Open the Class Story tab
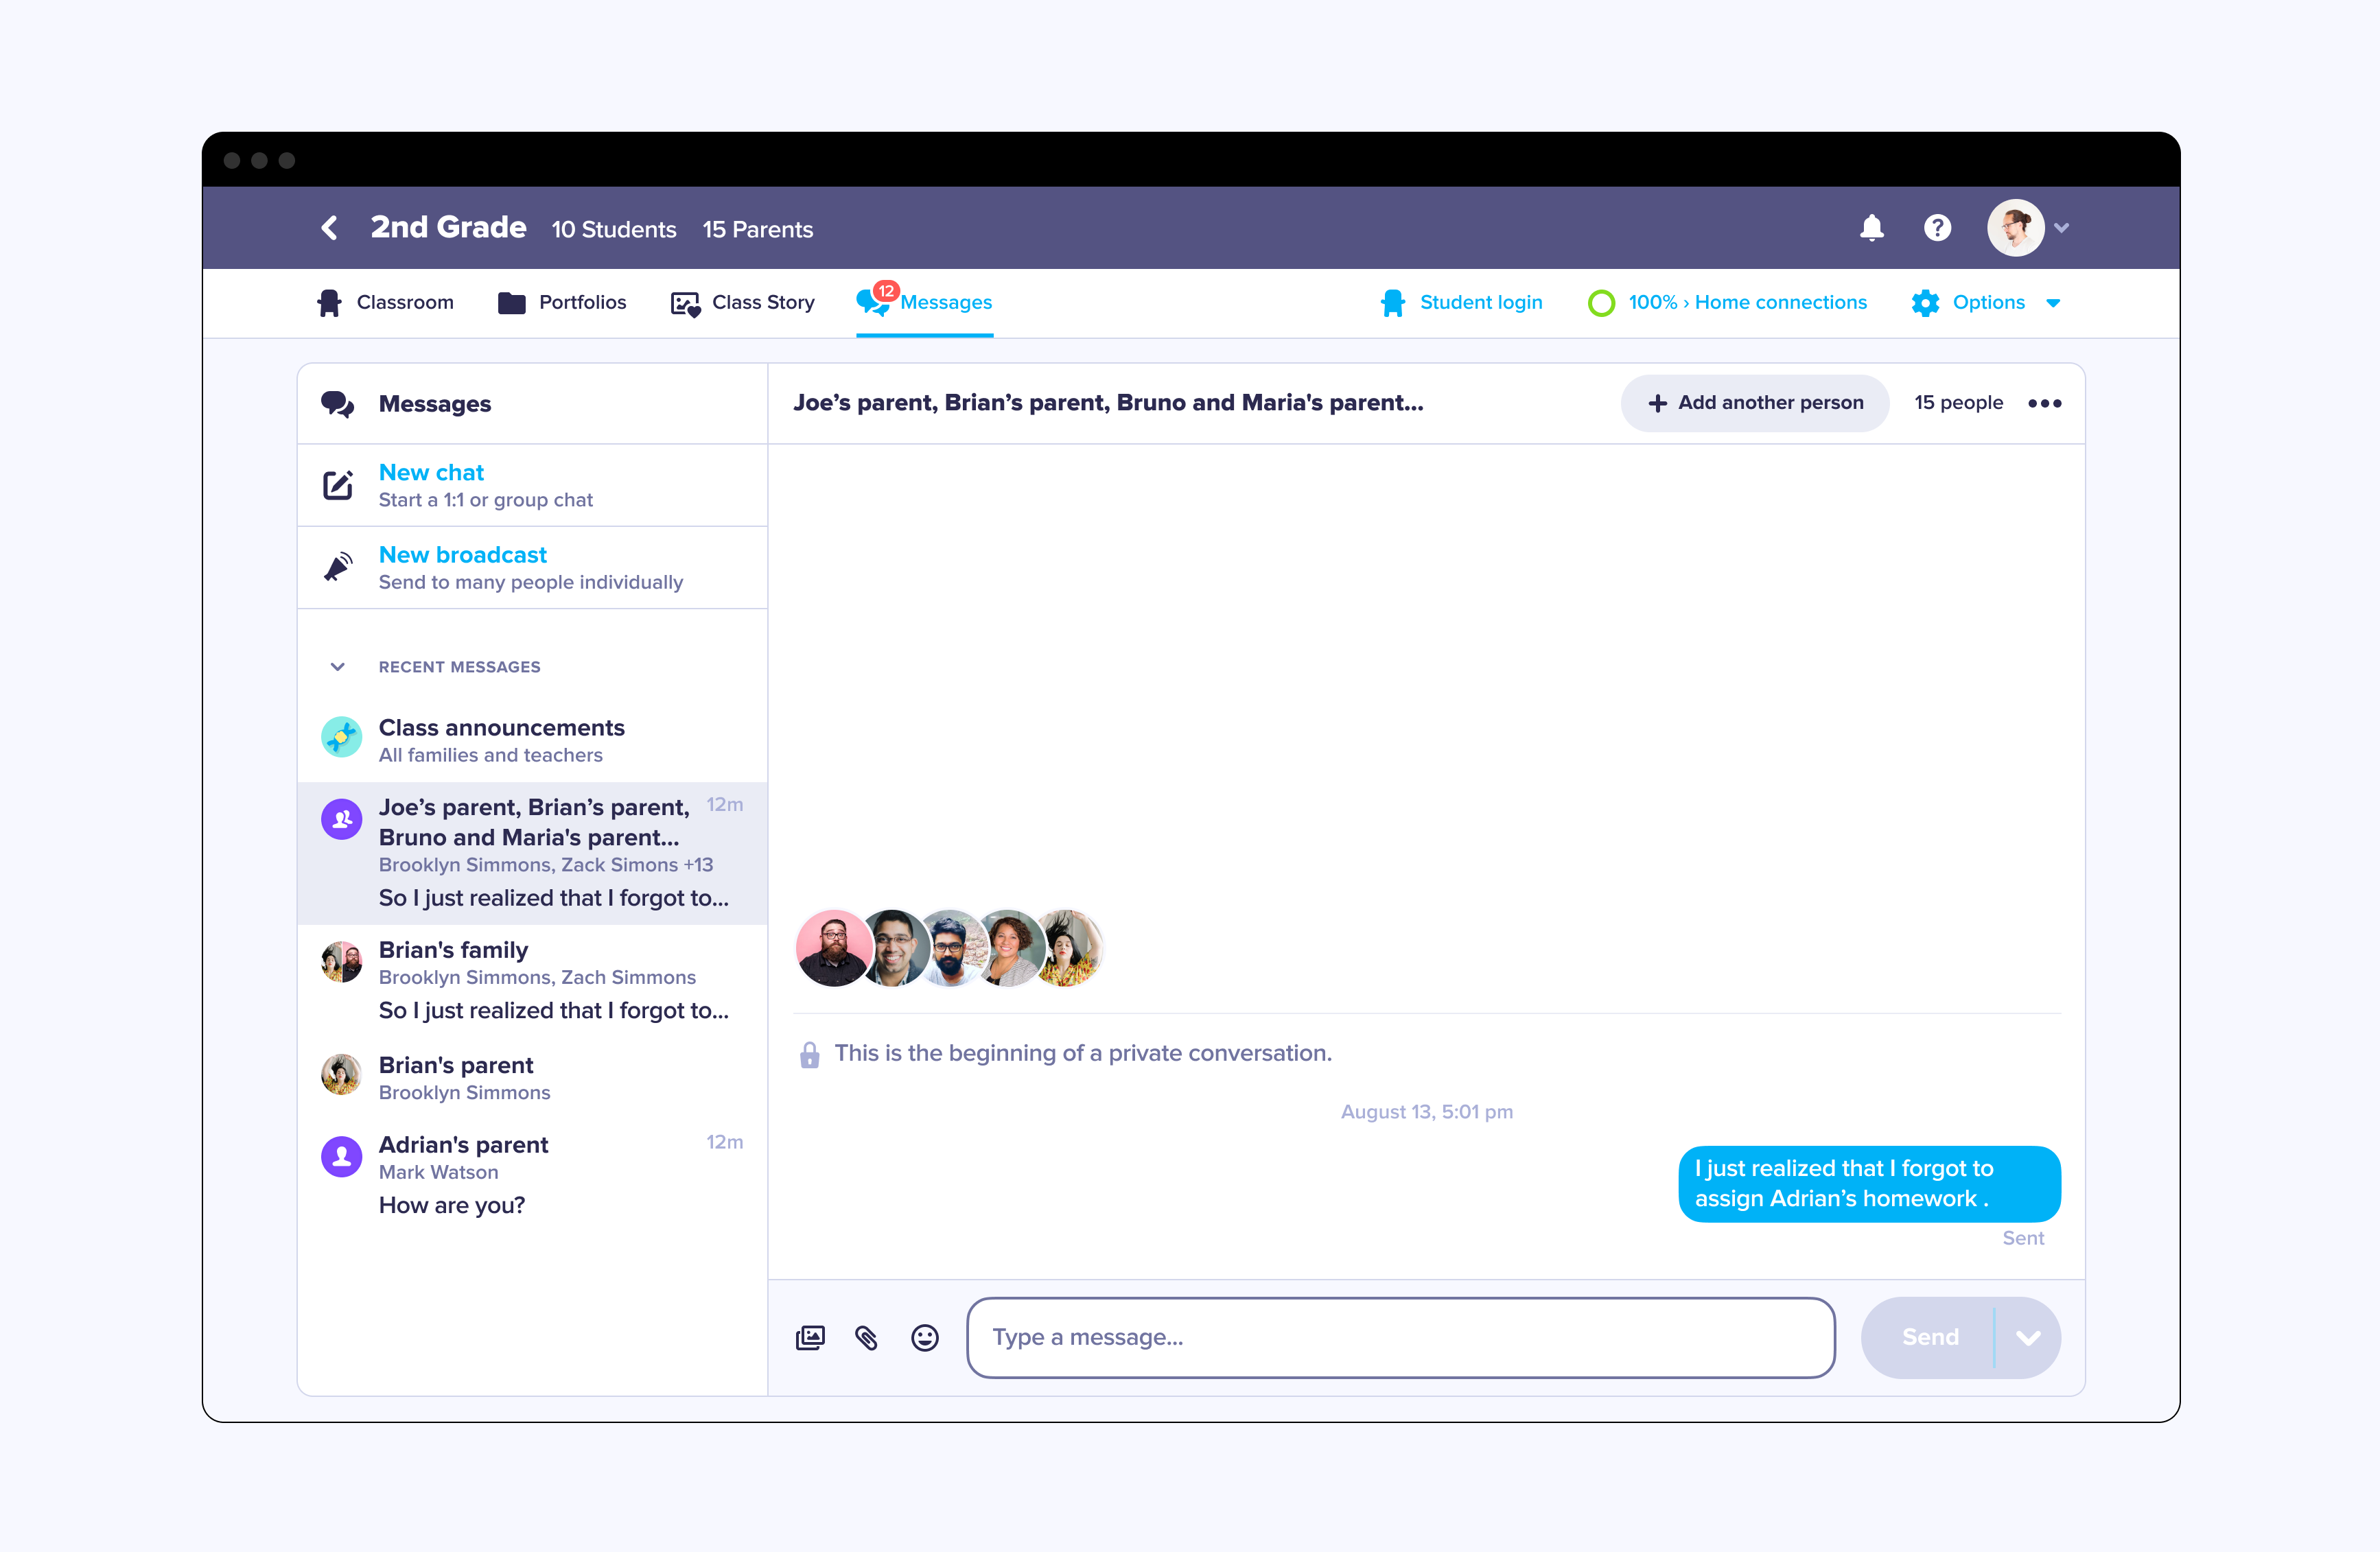The height and width of the screenshot is (1552, 2380). [743, 303]
